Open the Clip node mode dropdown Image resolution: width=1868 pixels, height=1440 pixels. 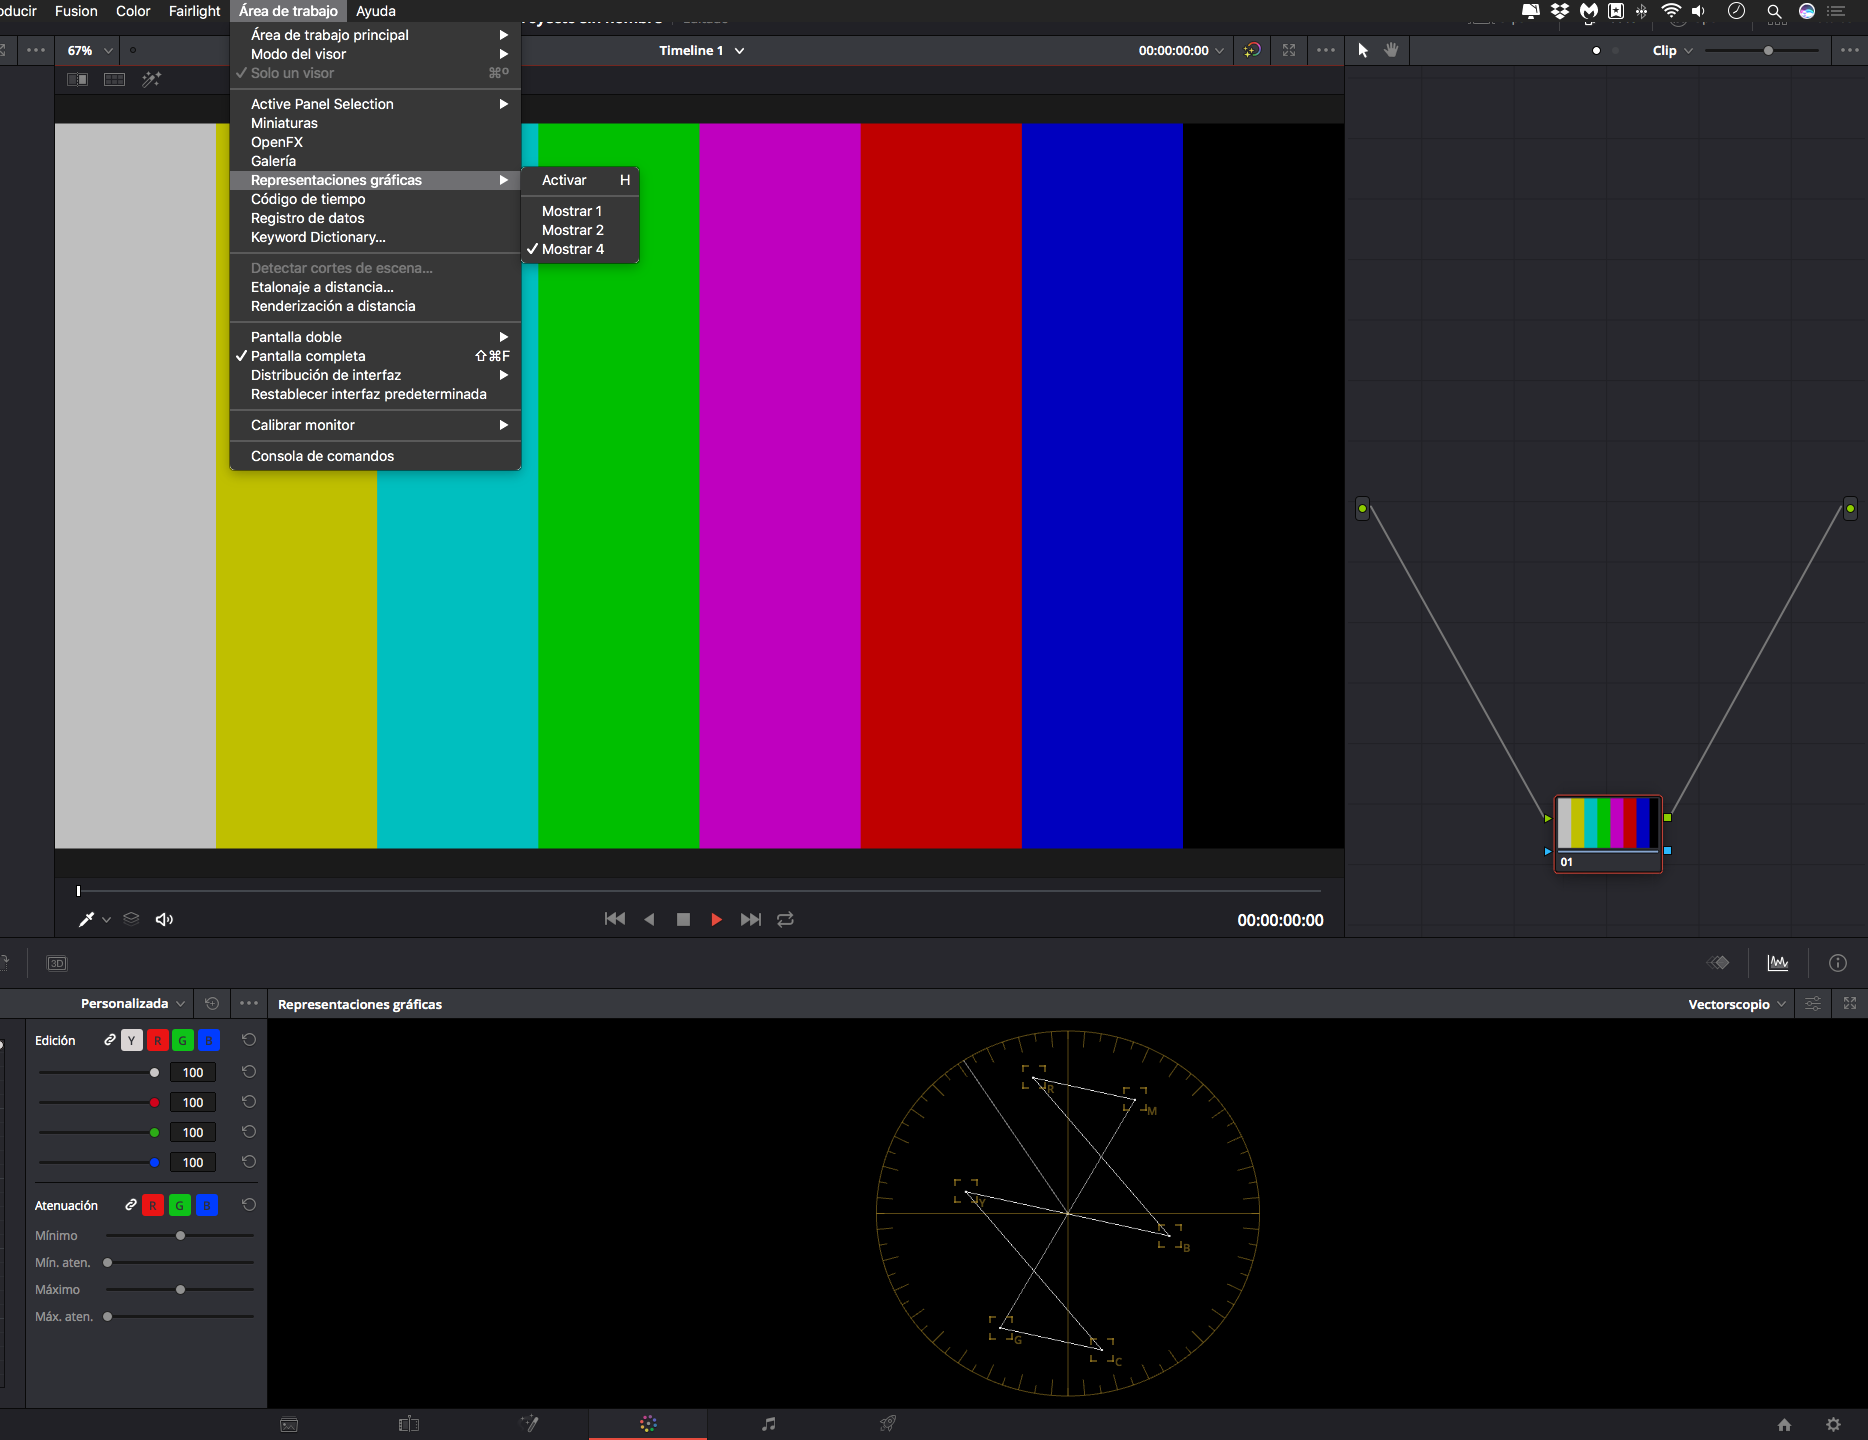pyautogui.click(x=1672, y=50)
